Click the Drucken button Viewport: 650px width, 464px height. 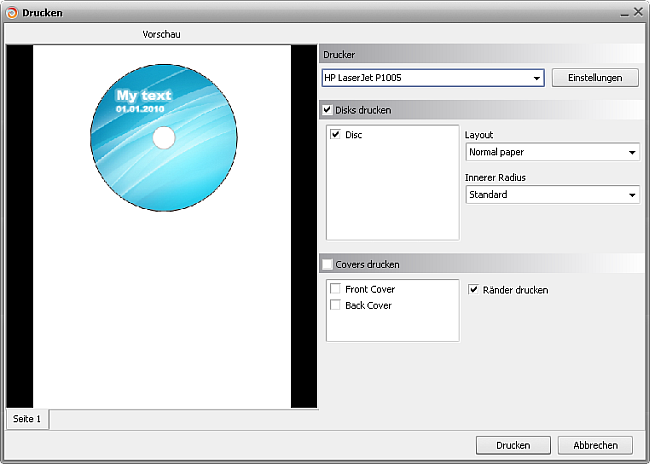(513, 445)
